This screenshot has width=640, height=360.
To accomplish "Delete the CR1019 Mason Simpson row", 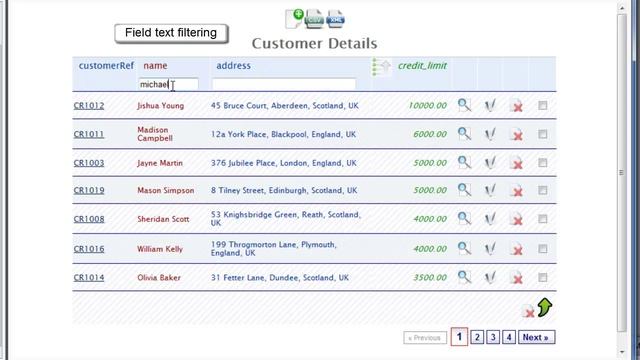I will coord(516,191).
